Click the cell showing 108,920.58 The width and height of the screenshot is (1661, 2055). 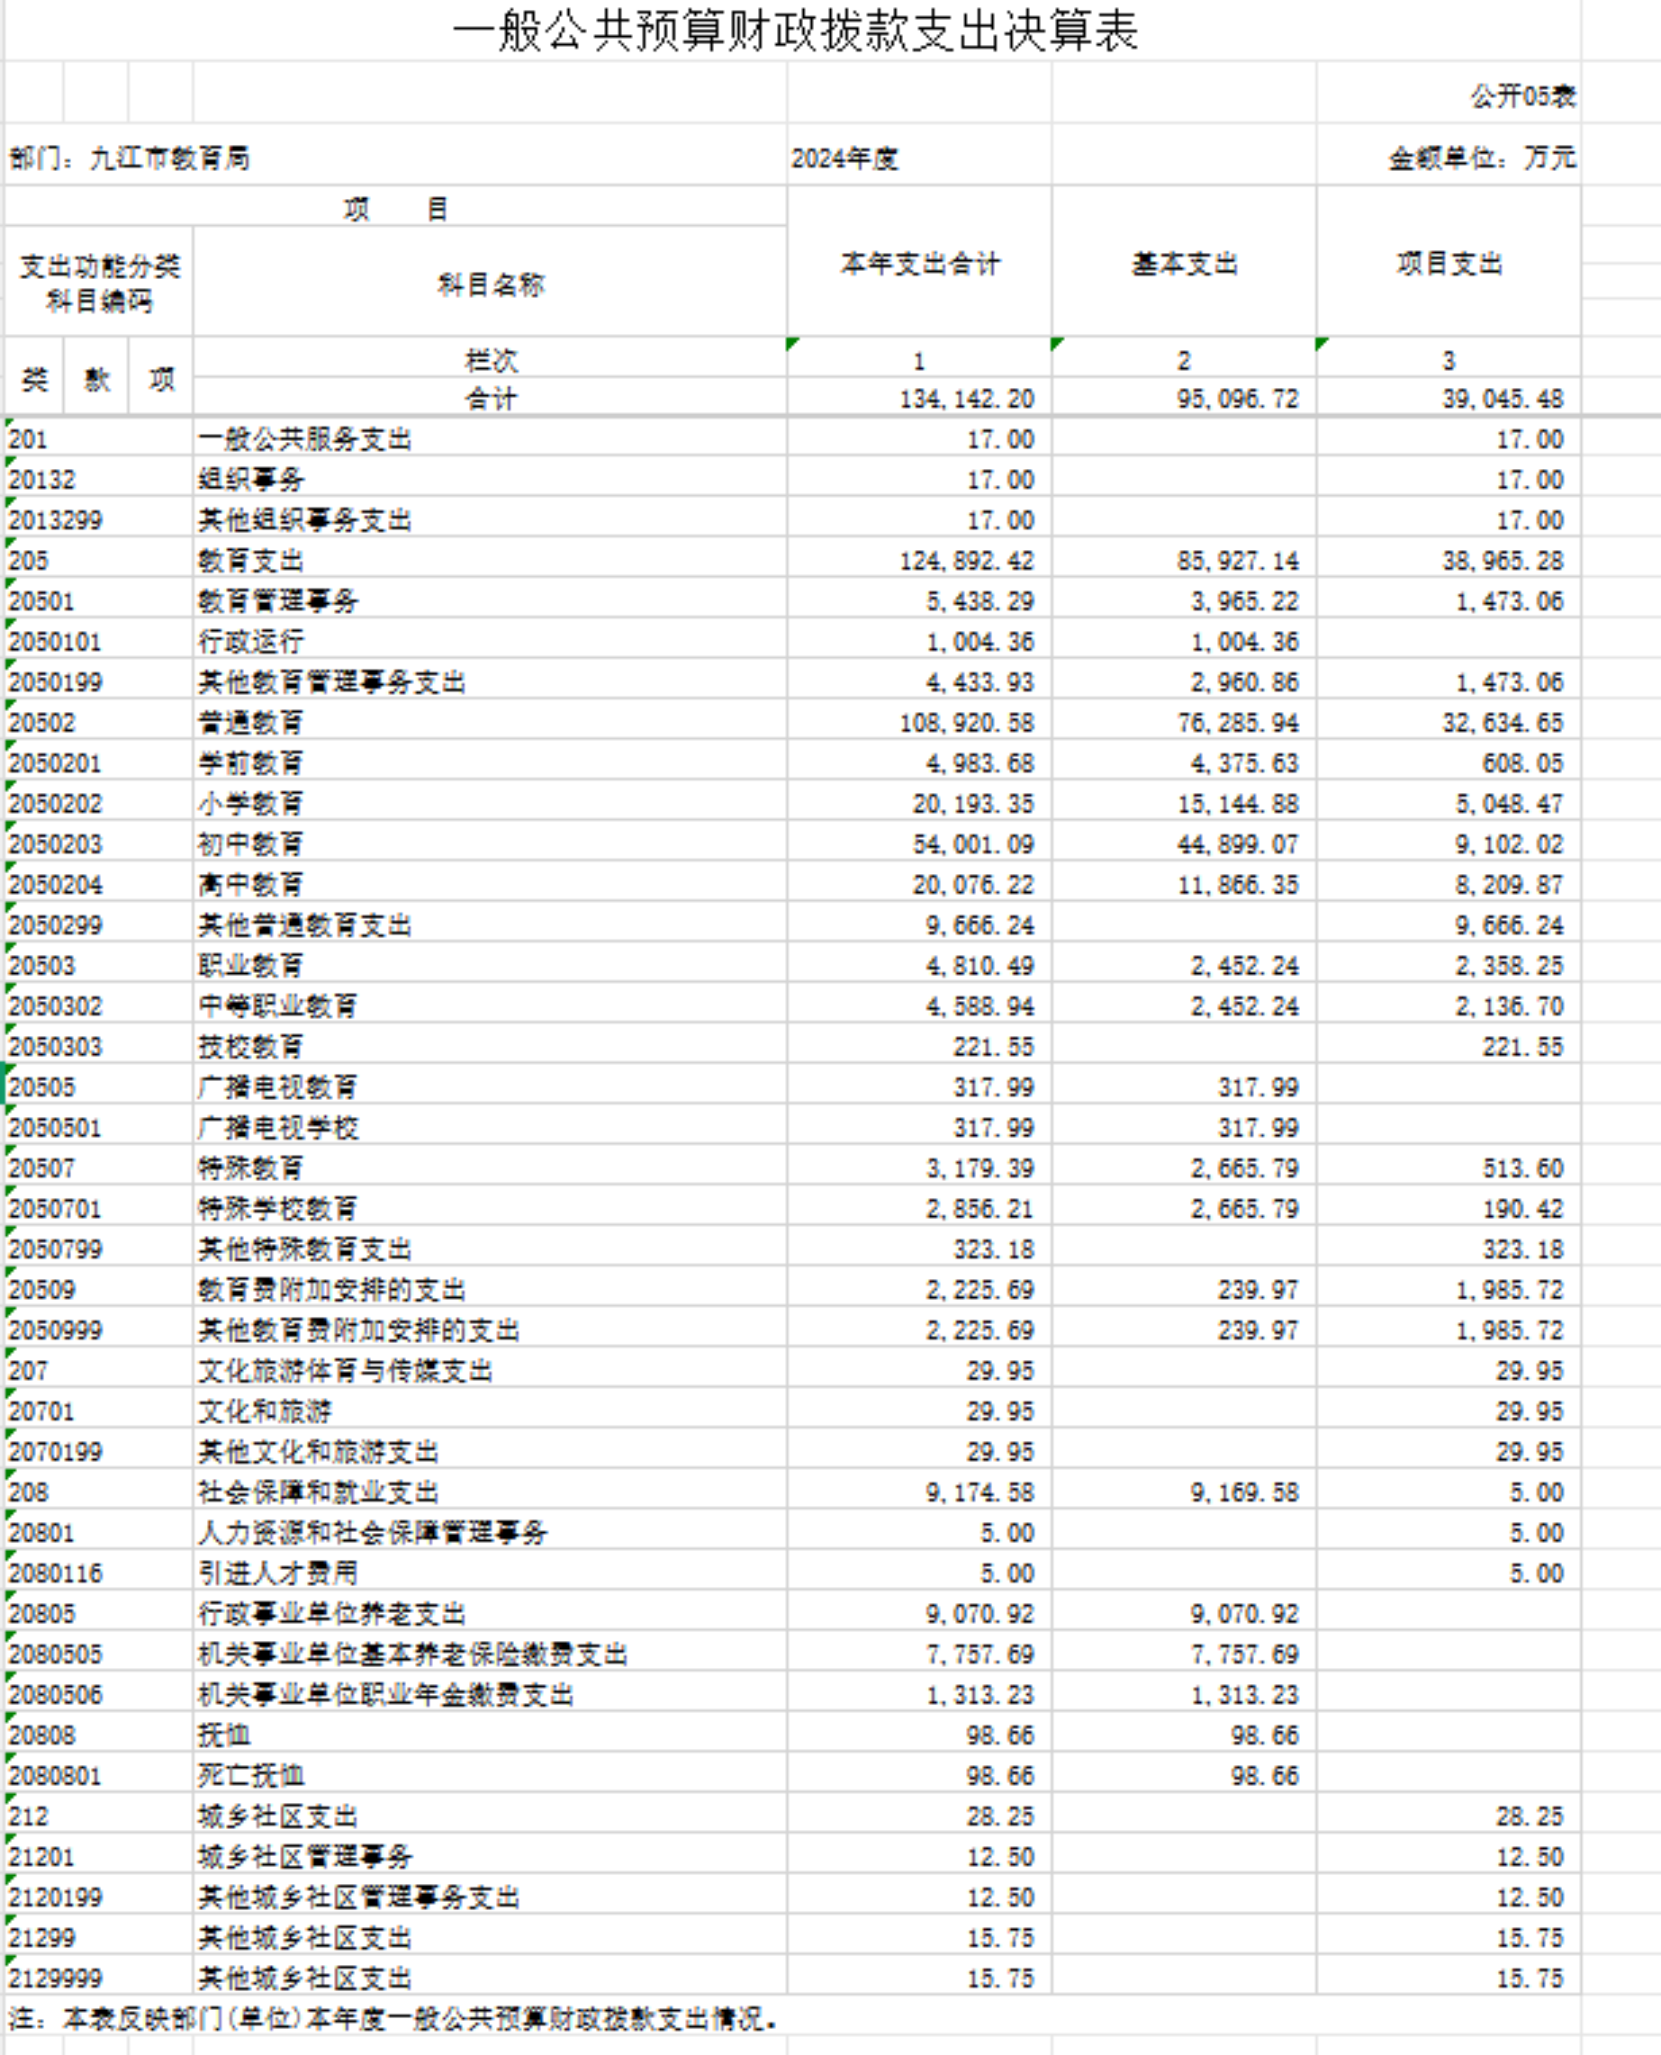tap(965, 723)
